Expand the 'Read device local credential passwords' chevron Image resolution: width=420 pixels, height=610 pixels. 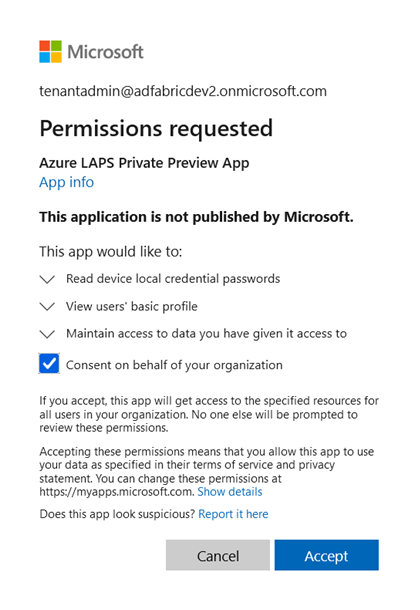click(x=47, y=279)
